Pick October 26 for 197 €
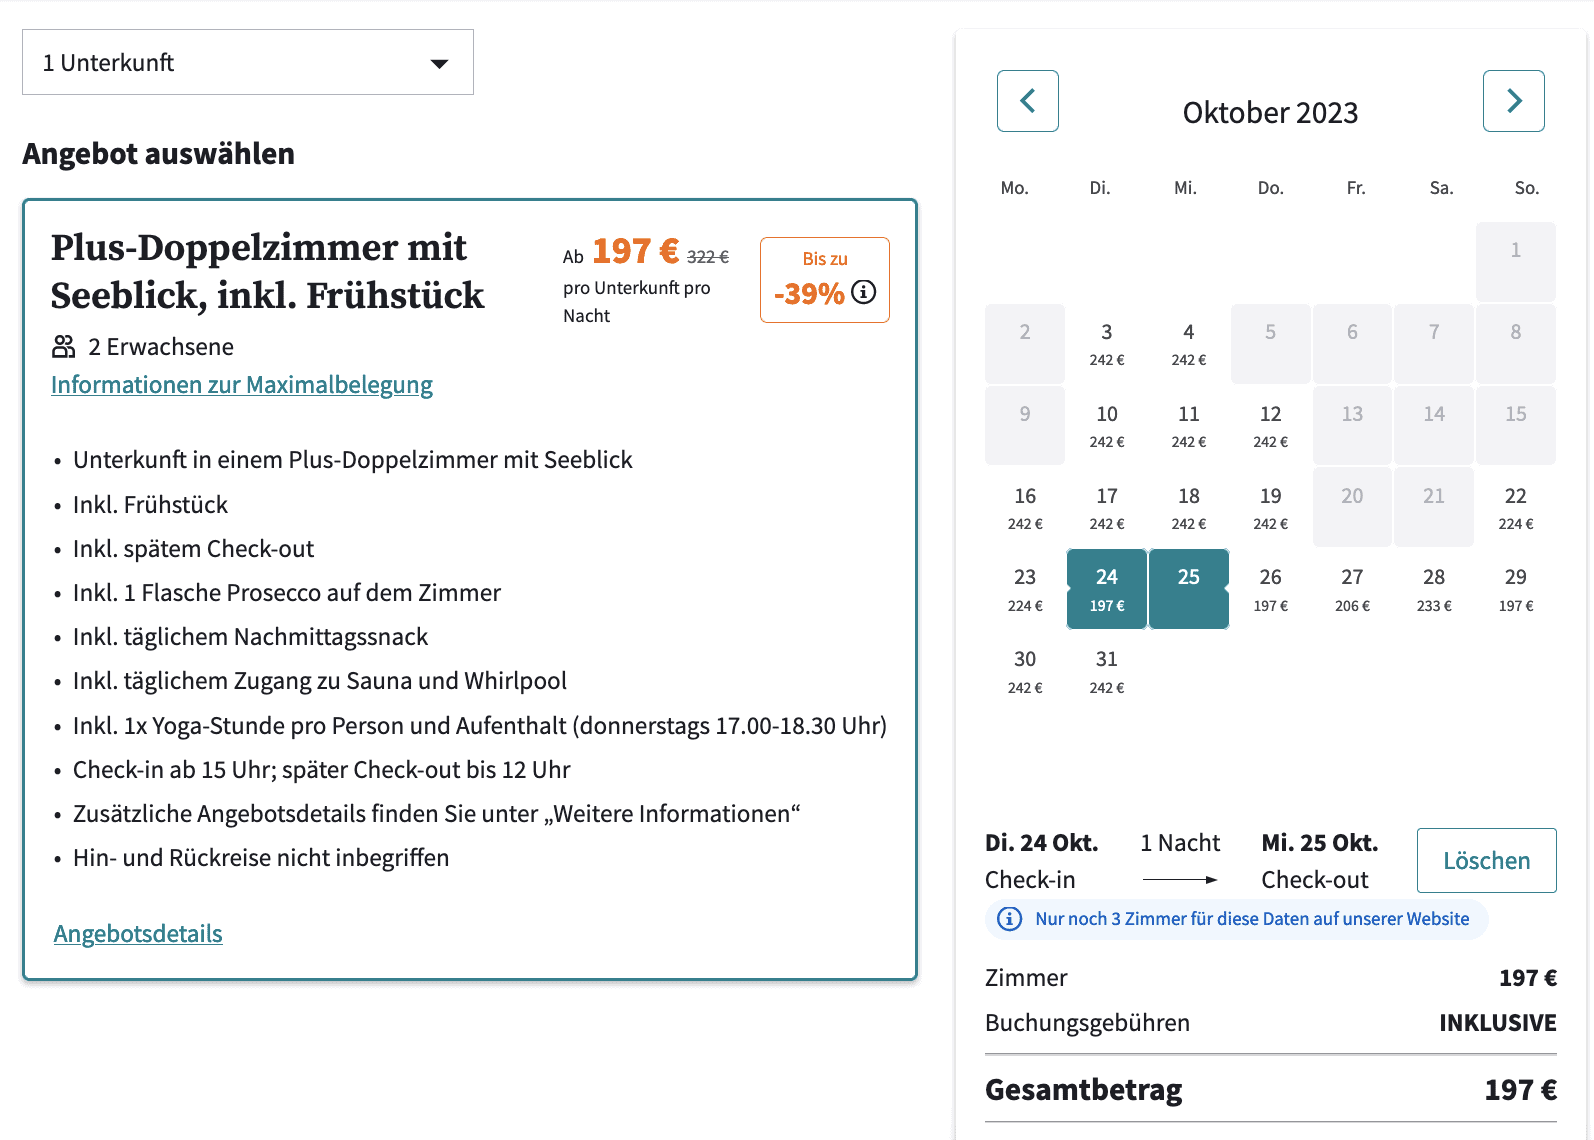 1270,588
